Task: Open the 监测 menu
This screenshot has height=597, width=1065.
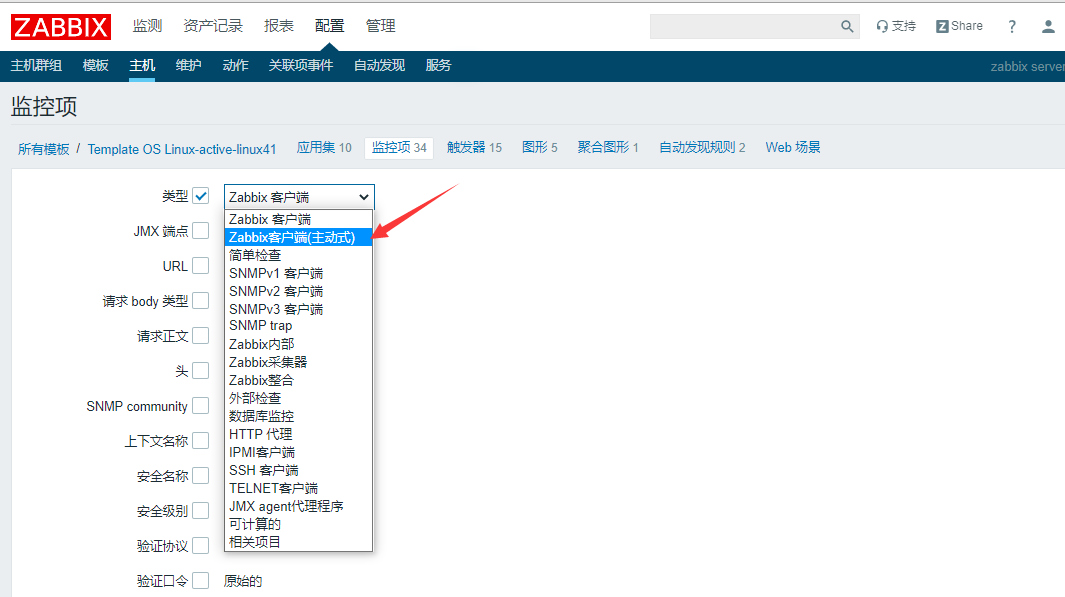Action: [147, 26]
